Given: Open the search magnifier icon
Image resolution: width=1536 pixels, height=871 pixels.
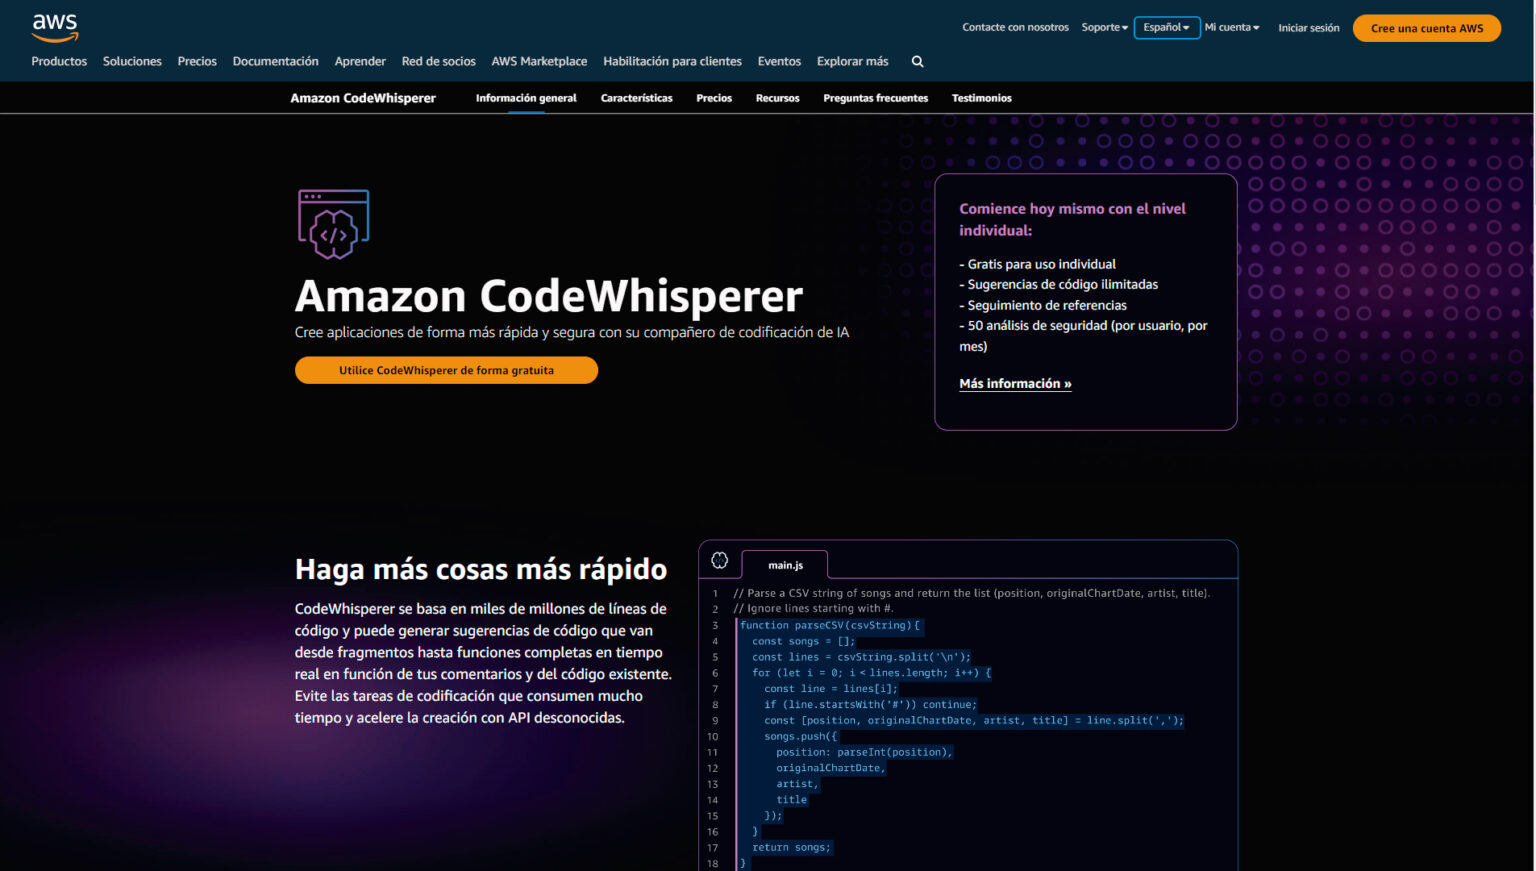Looking at the screenshot, I should [917, 62].
